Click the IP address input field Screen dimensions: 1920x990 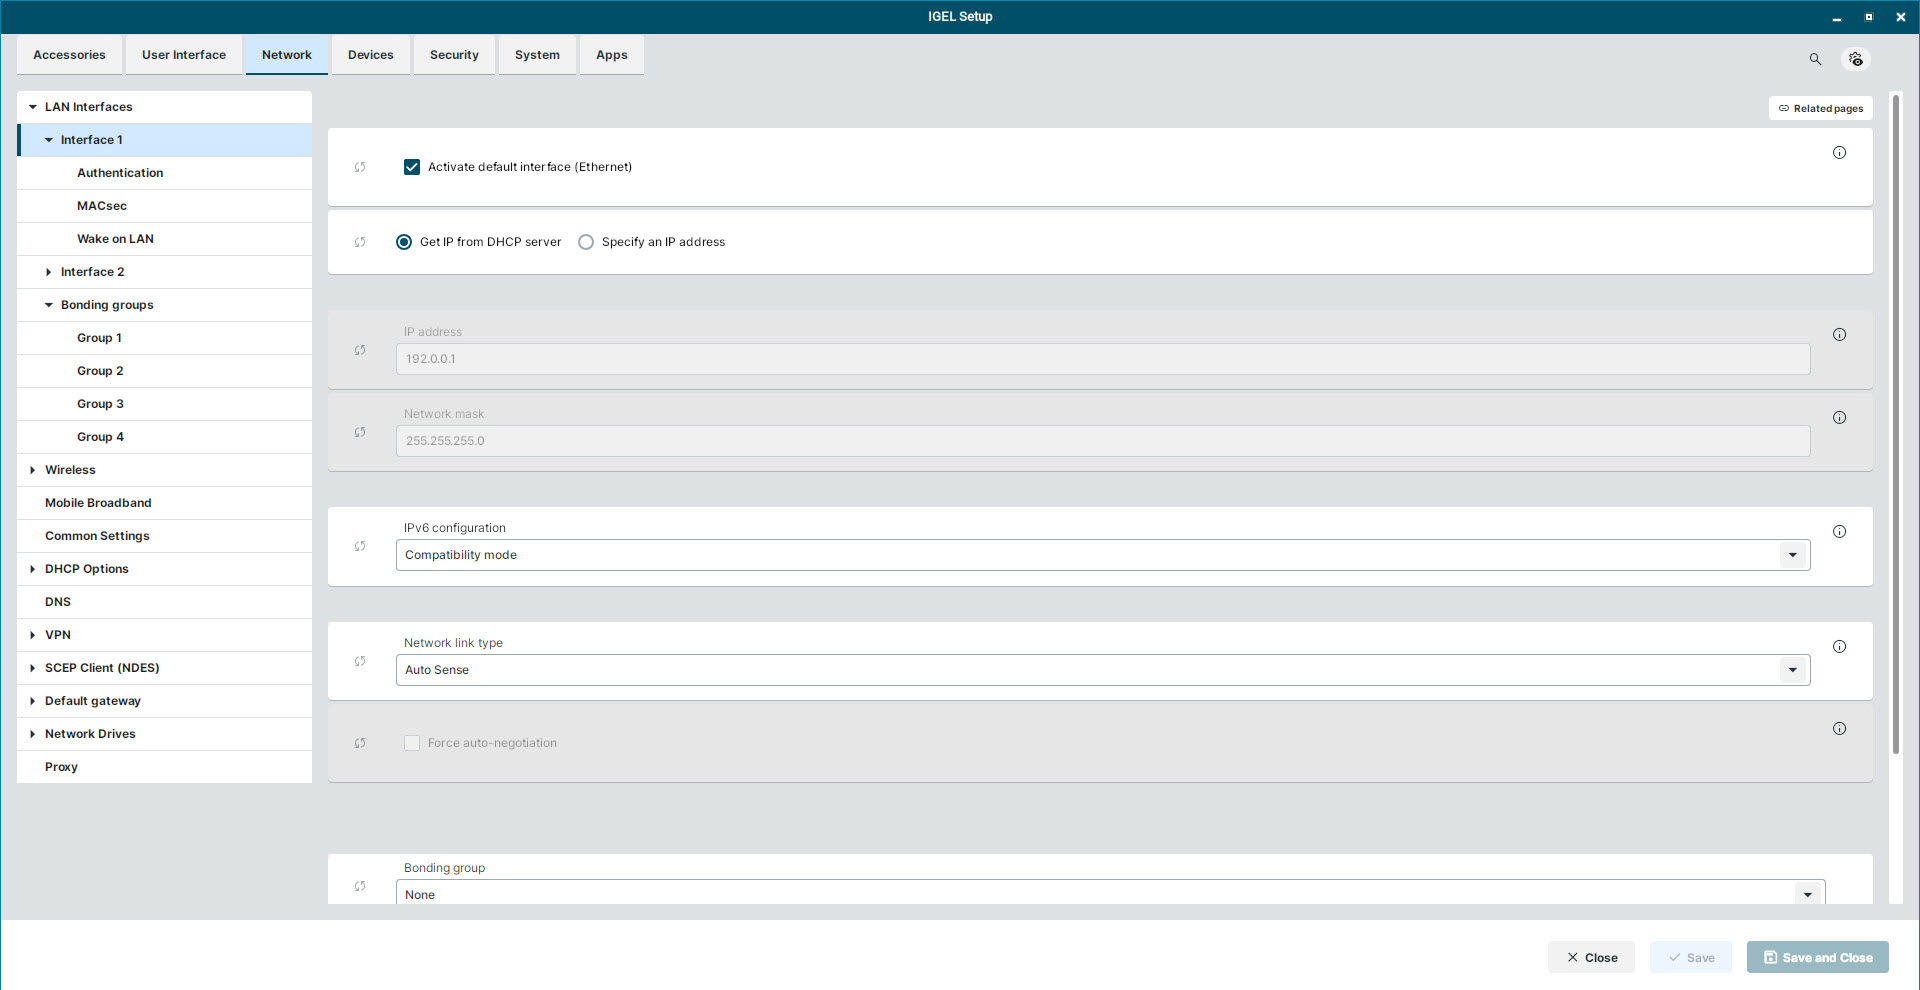(1103, 359)
